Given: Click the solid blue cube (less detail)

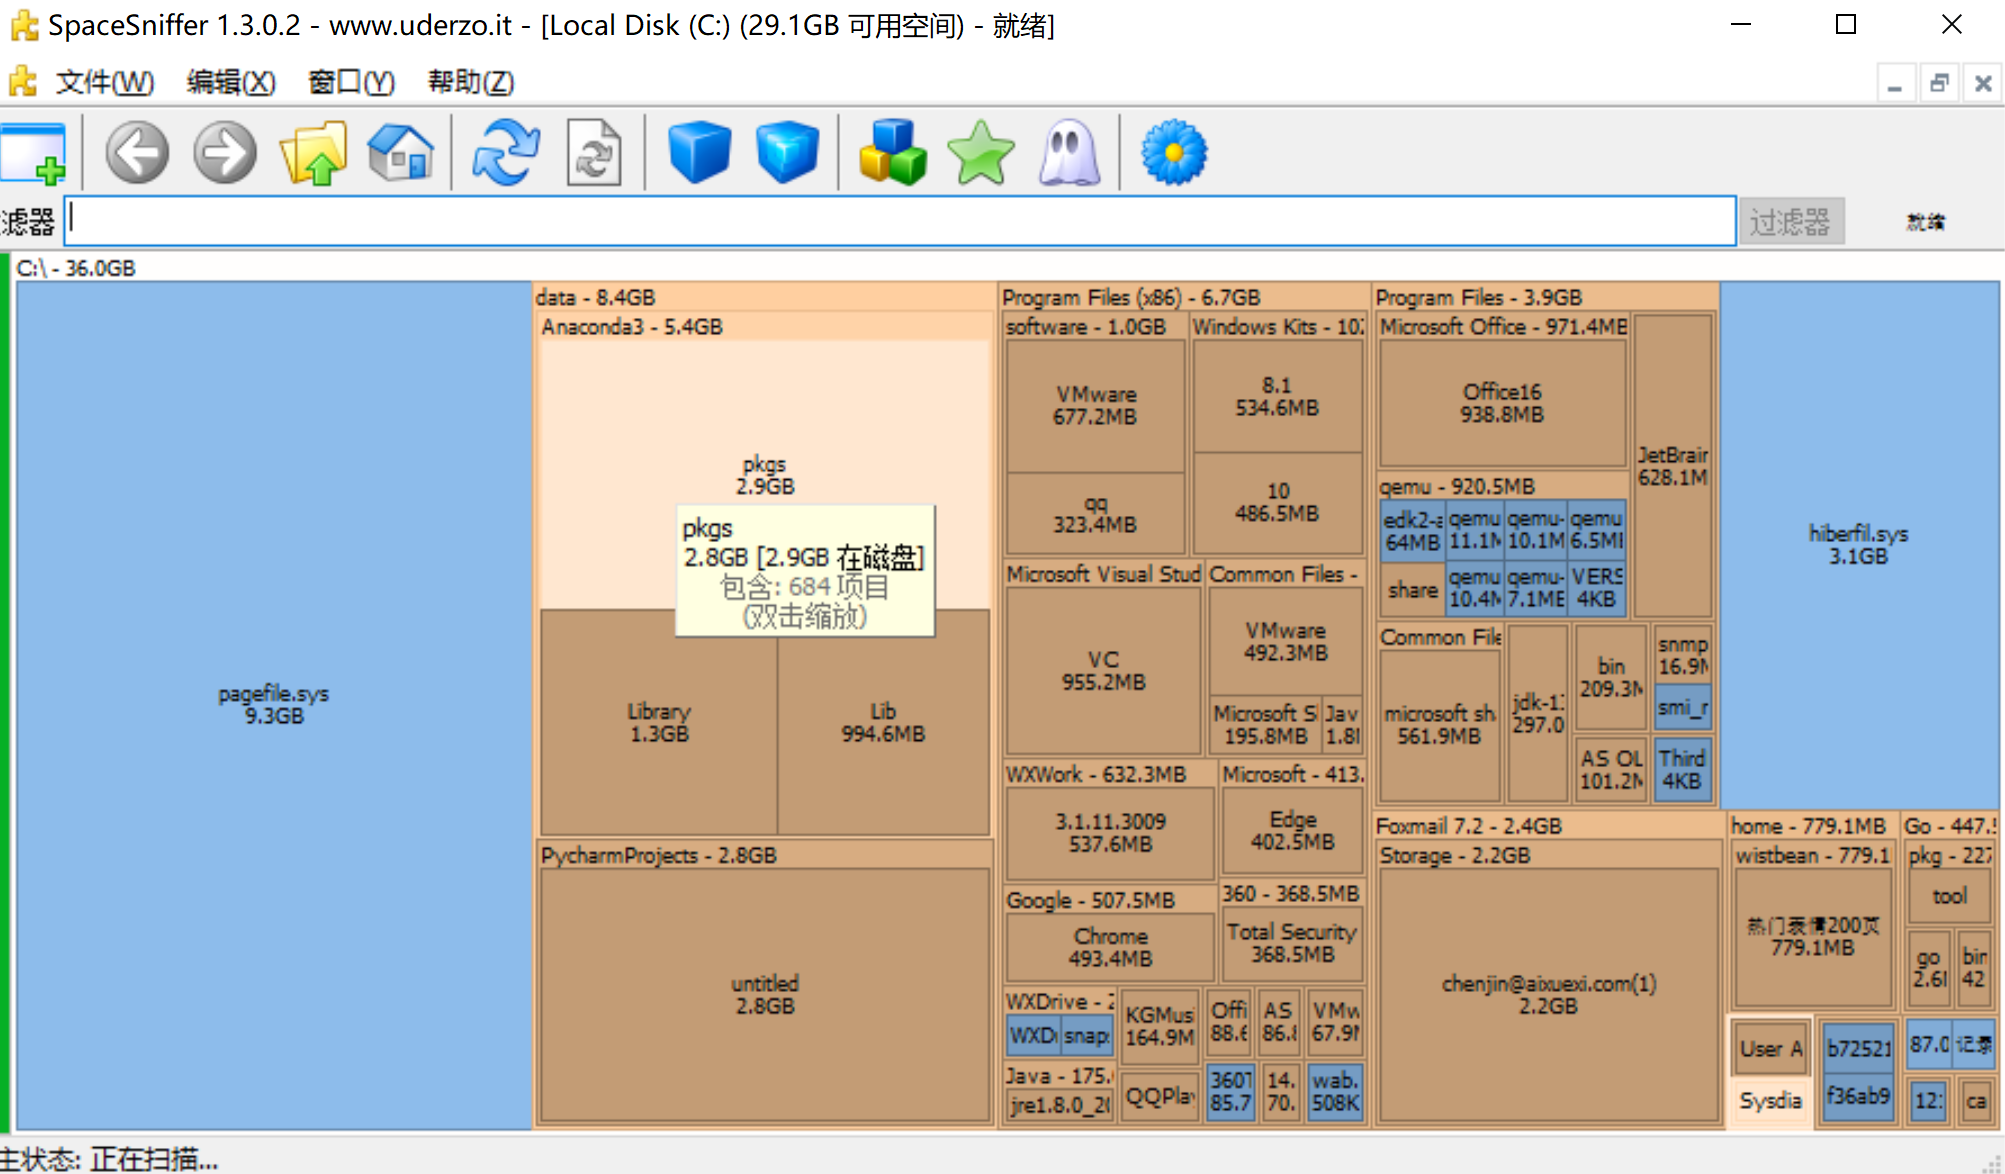Looking at the screenshot, I should pos(699,152).
